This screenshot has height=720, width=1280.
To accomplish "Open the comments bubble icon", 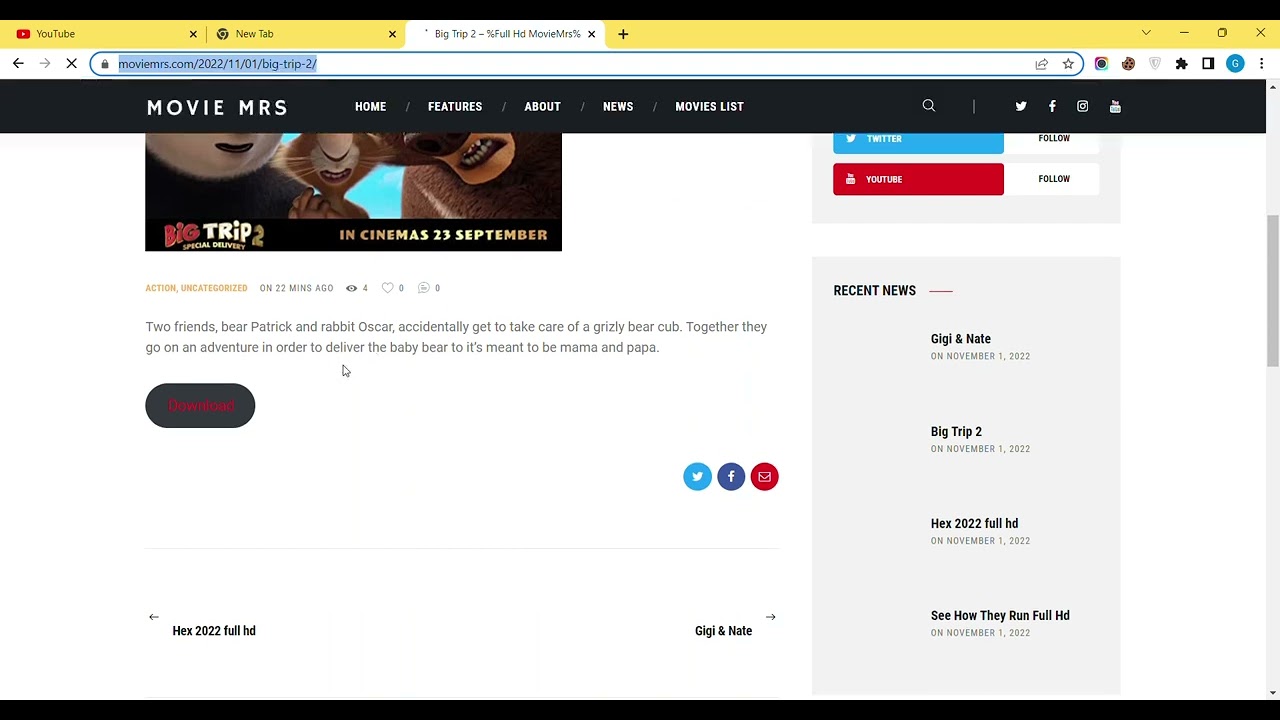I will (423, 288).
